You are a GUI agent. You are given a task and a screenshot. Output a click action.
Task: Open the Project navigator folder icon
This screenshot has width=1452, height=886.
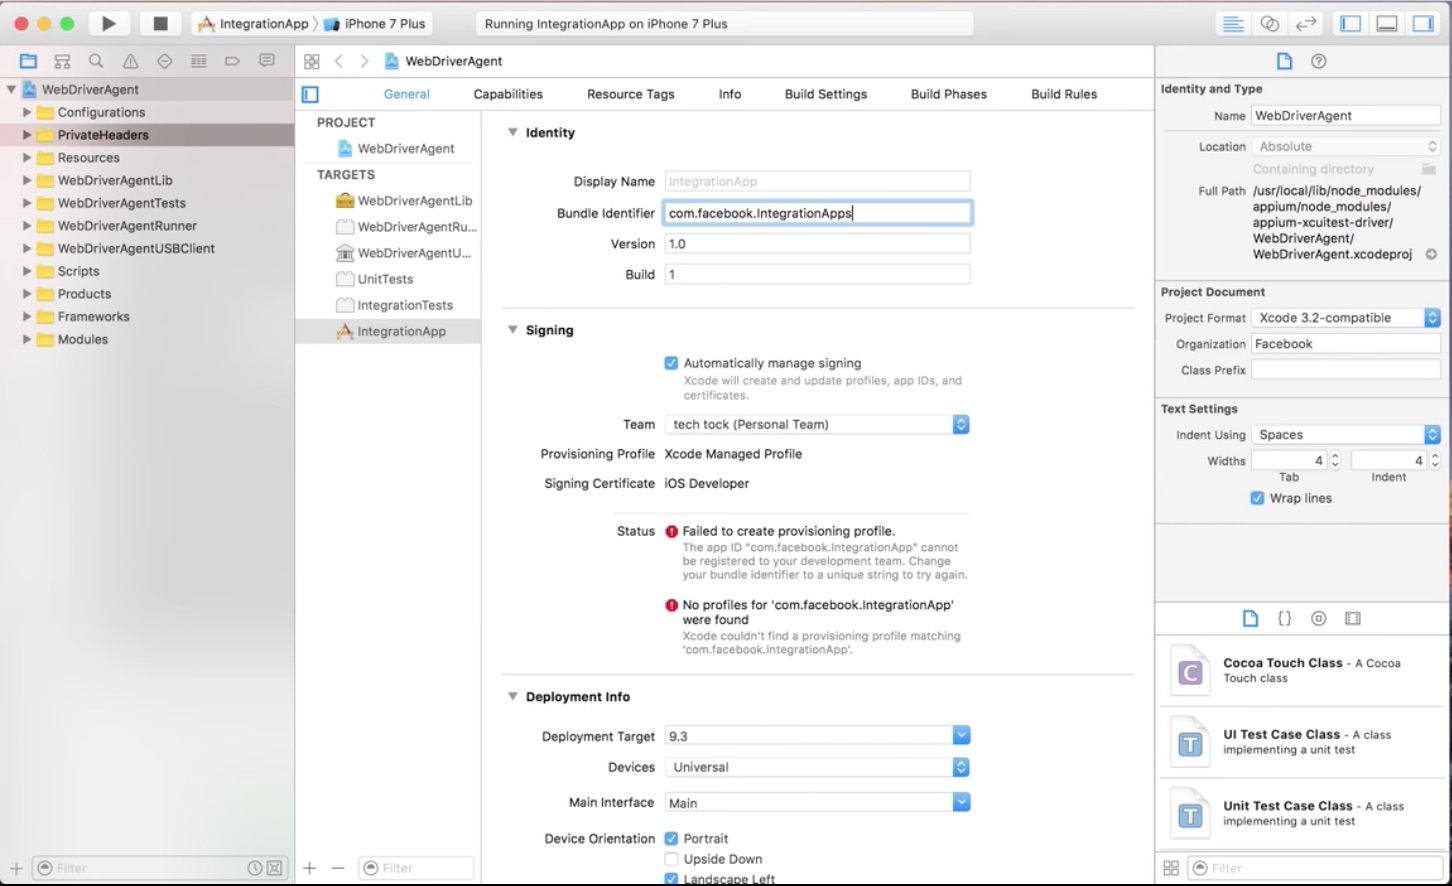point(28,61)
